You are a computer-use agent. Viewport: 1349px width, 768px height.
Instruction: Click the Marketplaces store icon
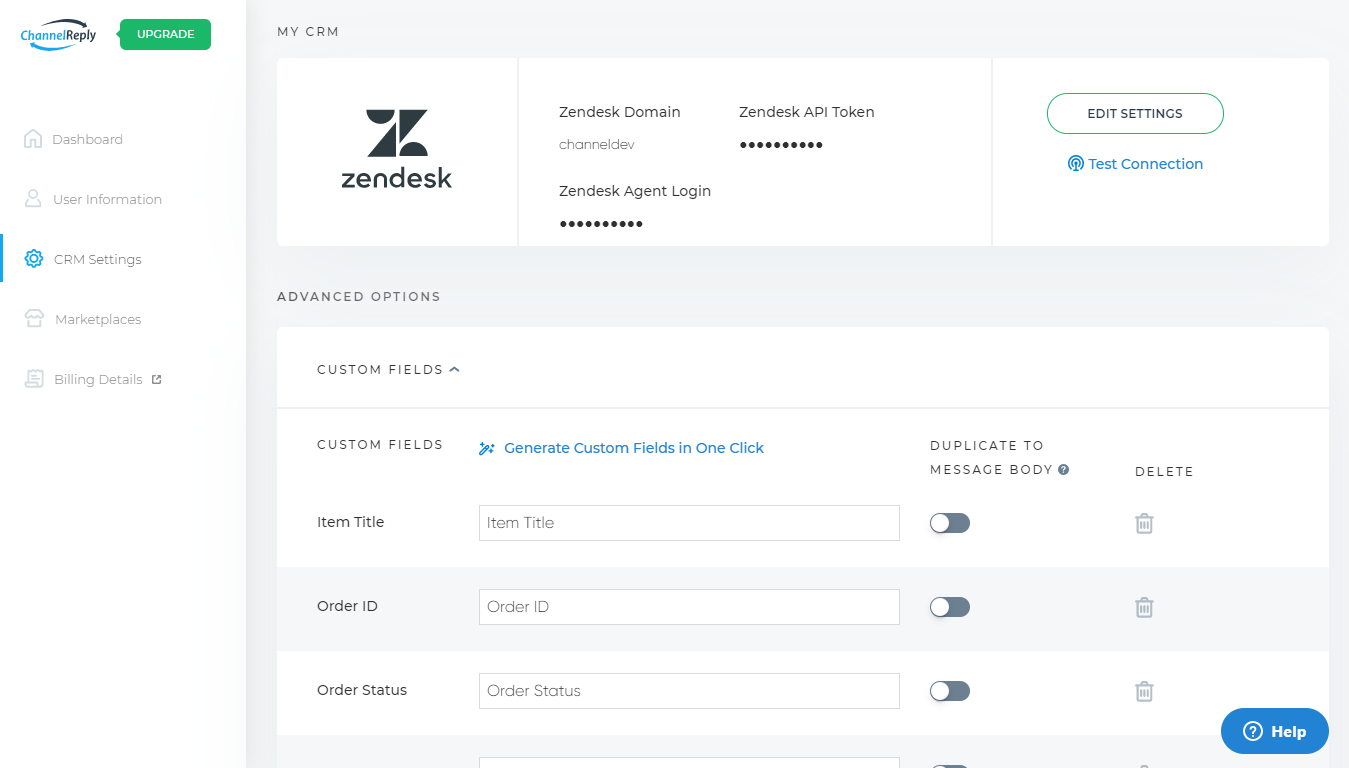click(35, 319)
